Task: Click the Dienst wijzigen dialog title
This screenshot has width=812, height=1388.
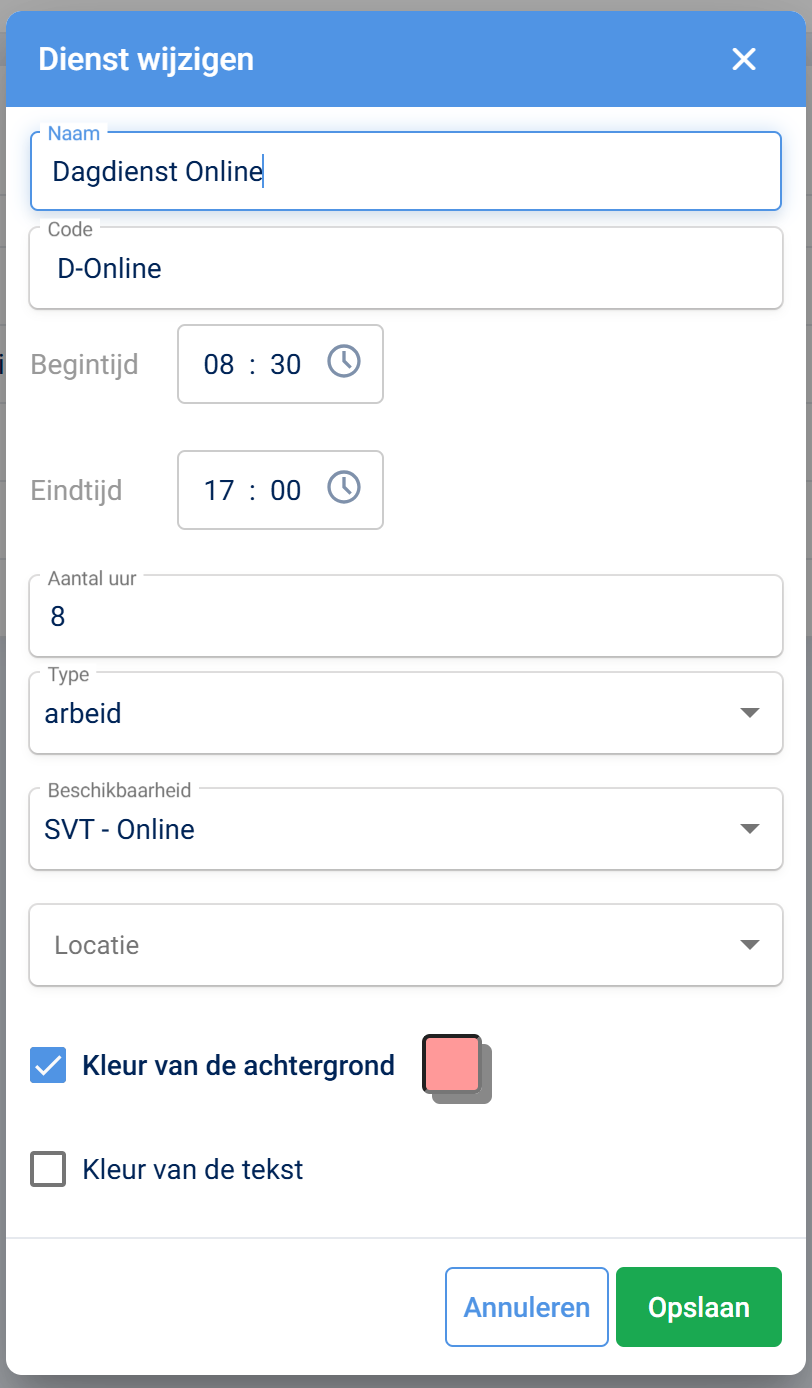Action: click(146, 59)
